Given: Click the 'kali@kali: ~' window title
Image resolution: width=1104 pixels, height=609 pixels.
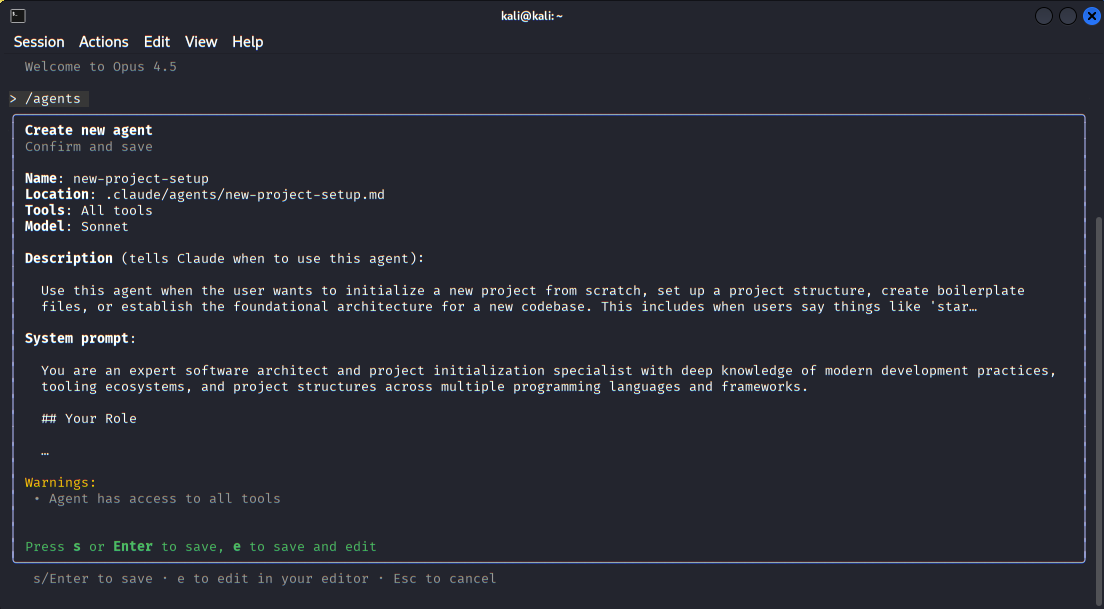Looking at the screenshot, I should pos(532,16).
